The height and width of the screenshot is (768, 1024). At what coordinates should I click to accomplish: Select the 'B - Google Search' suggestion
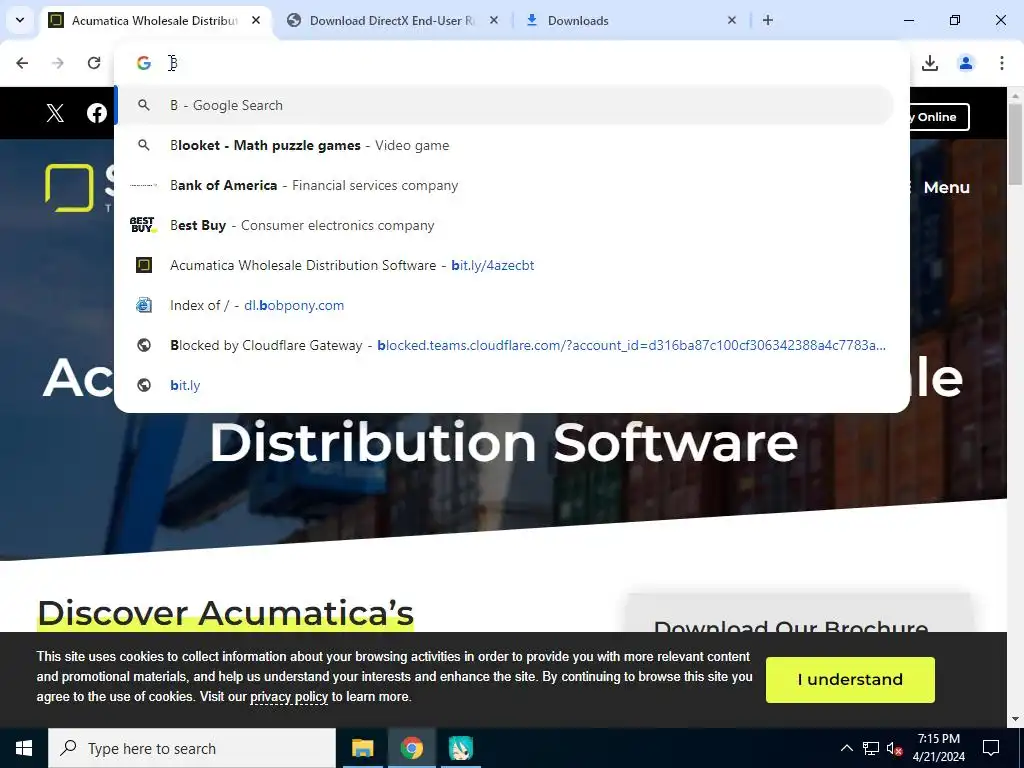point(504,105)
